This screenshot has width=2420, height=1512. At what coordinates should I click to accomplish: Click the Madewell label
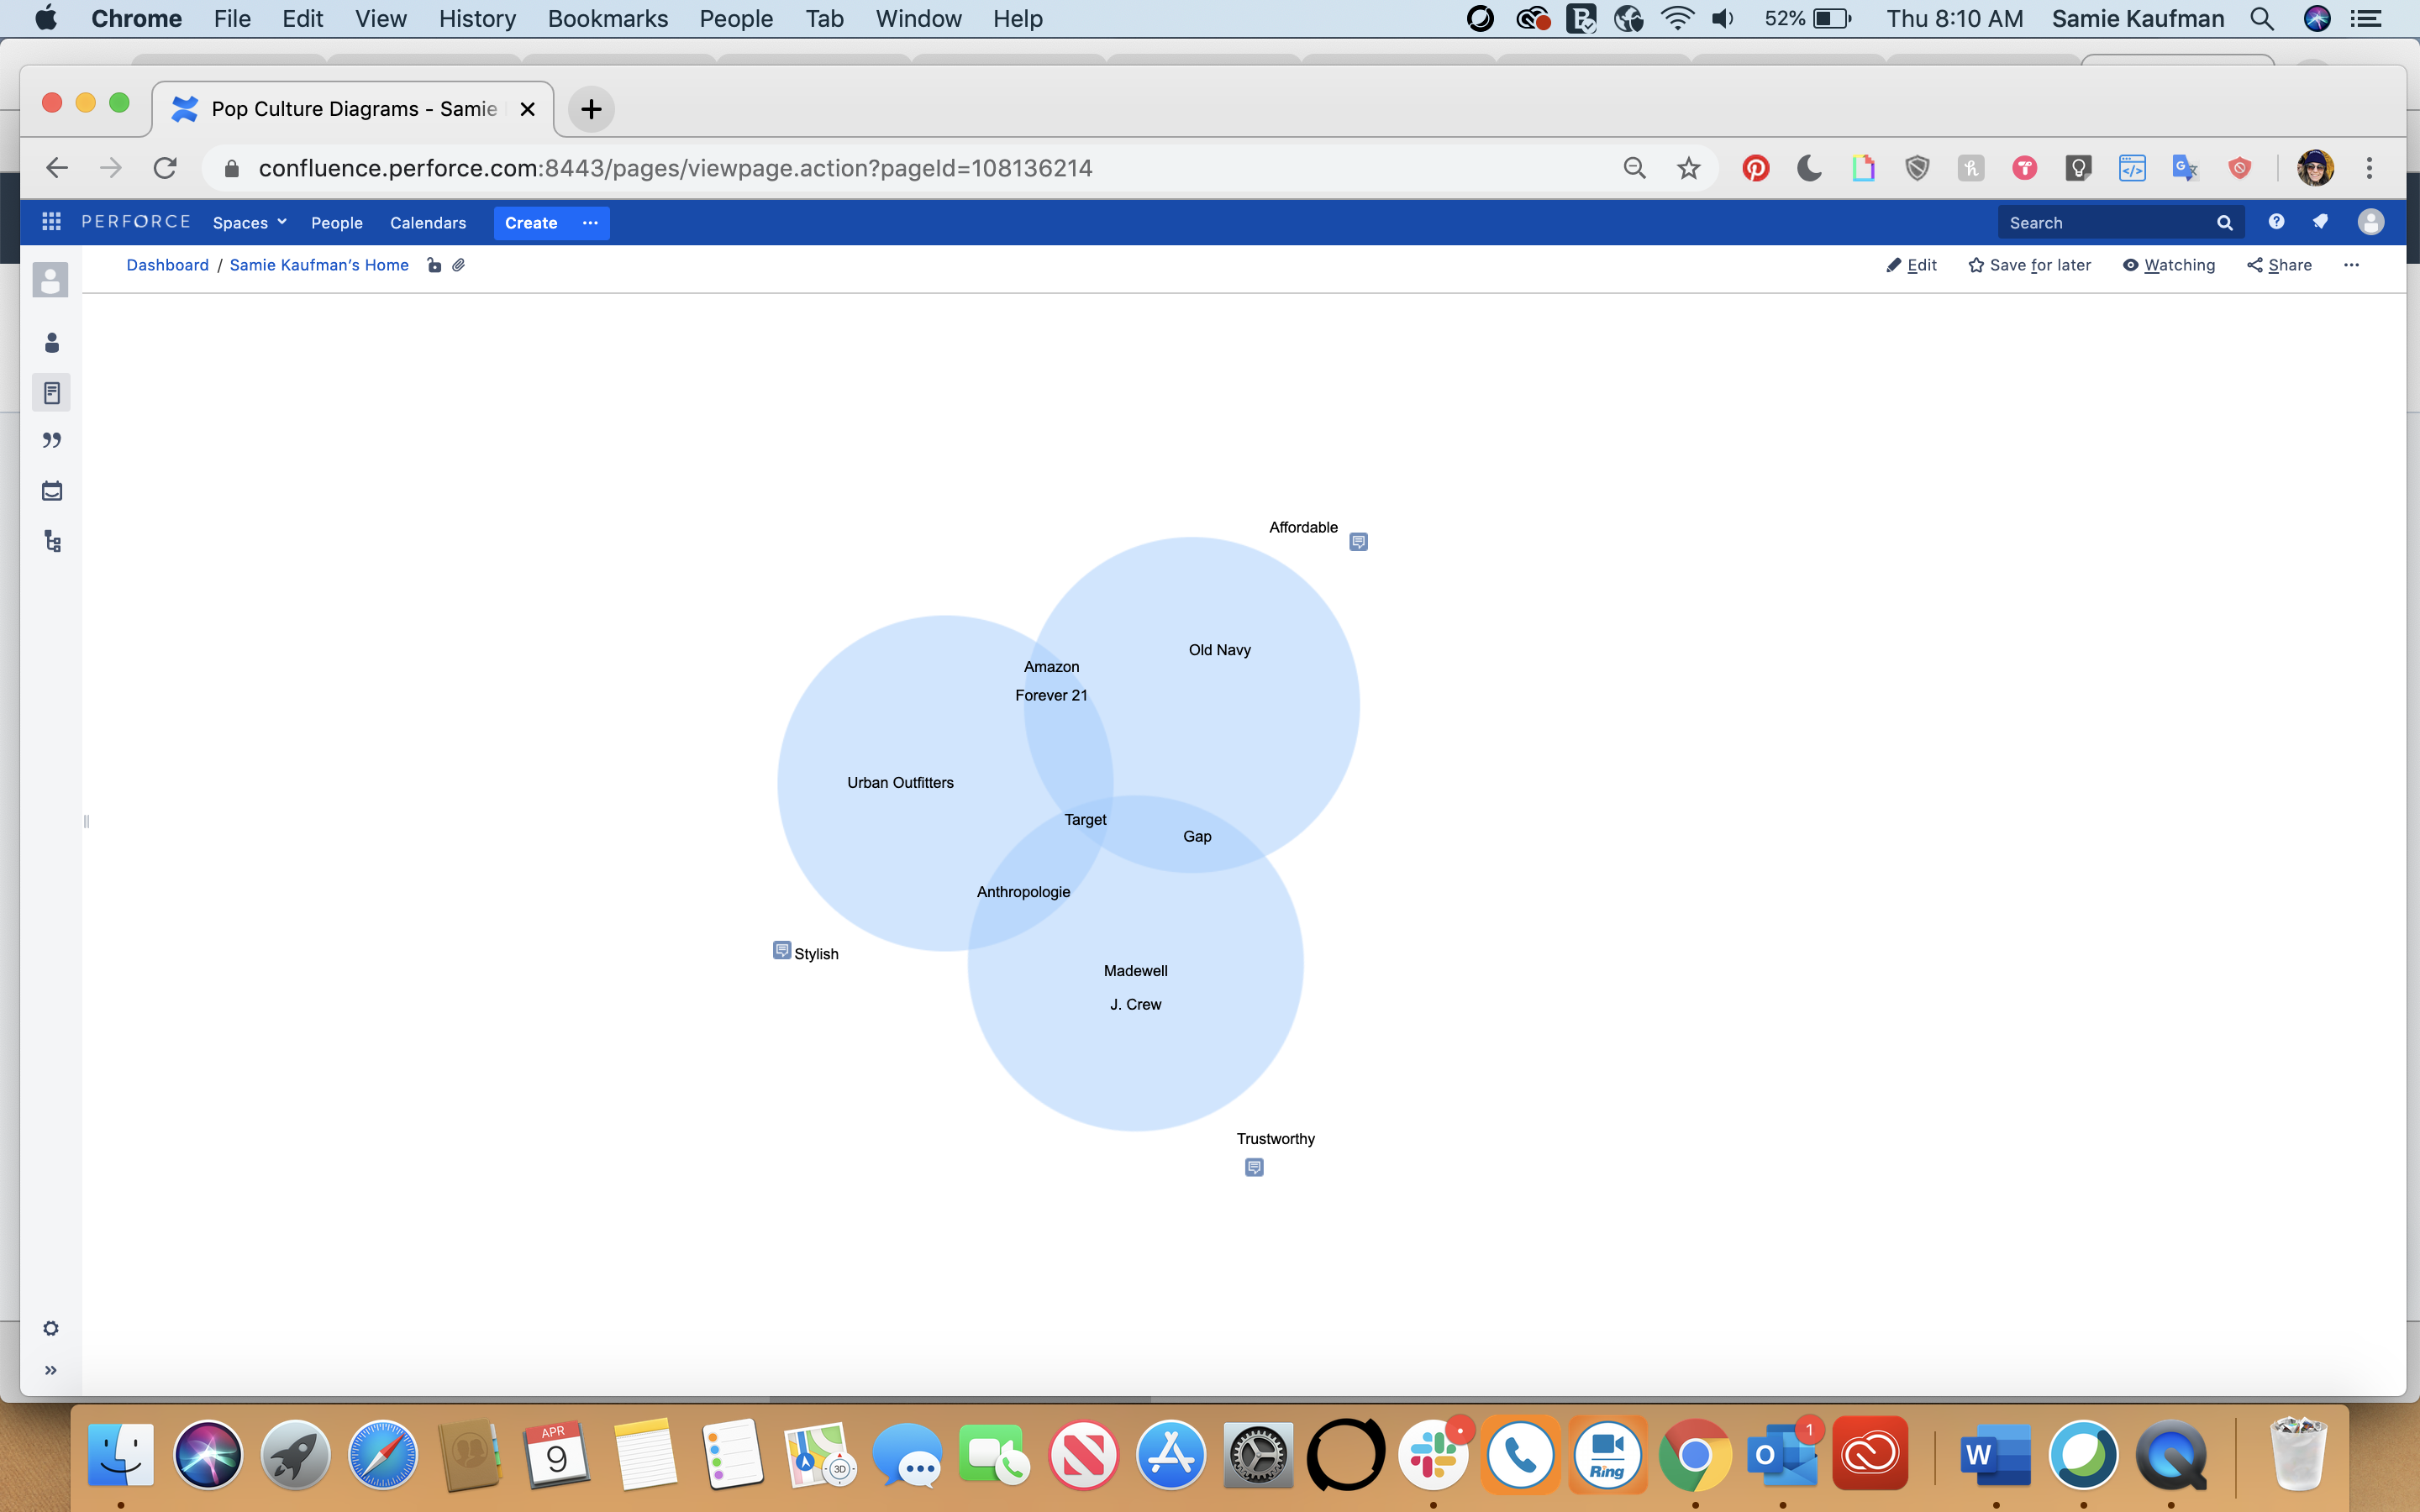coord(1135,971)
